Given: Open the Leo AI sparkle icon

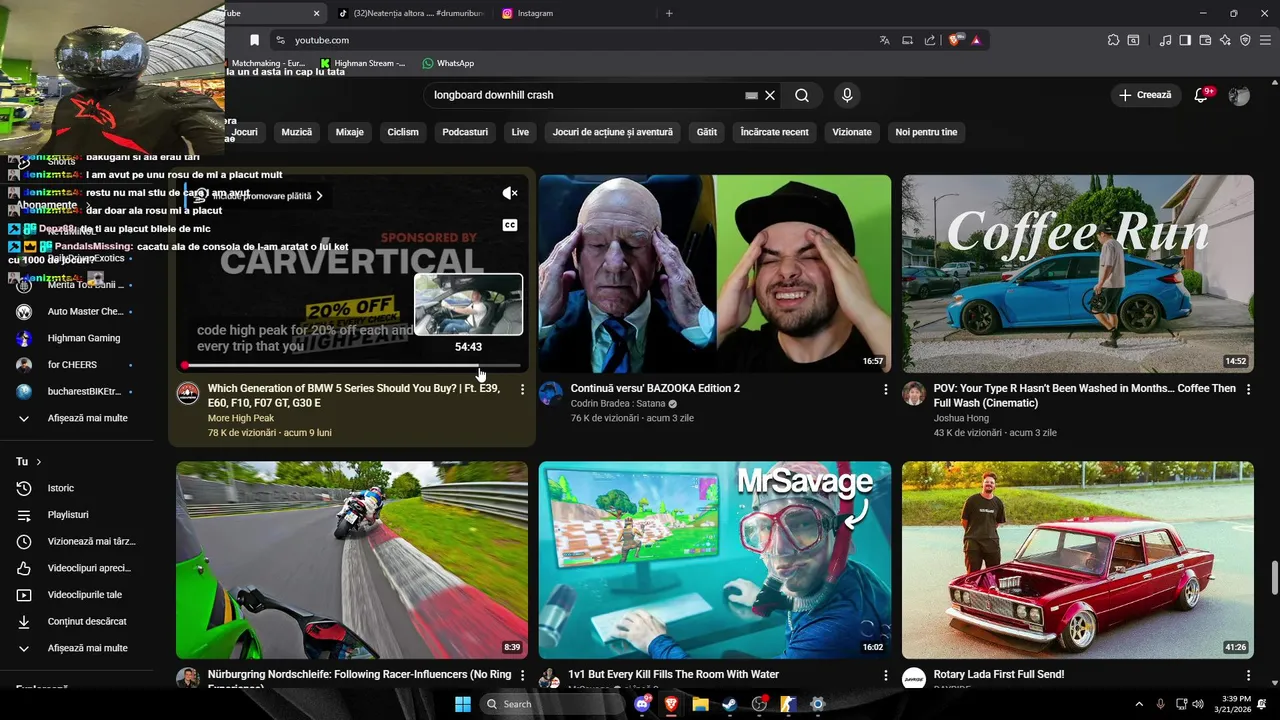Looking at the screenshot, I should click(x=1225, y=40).
